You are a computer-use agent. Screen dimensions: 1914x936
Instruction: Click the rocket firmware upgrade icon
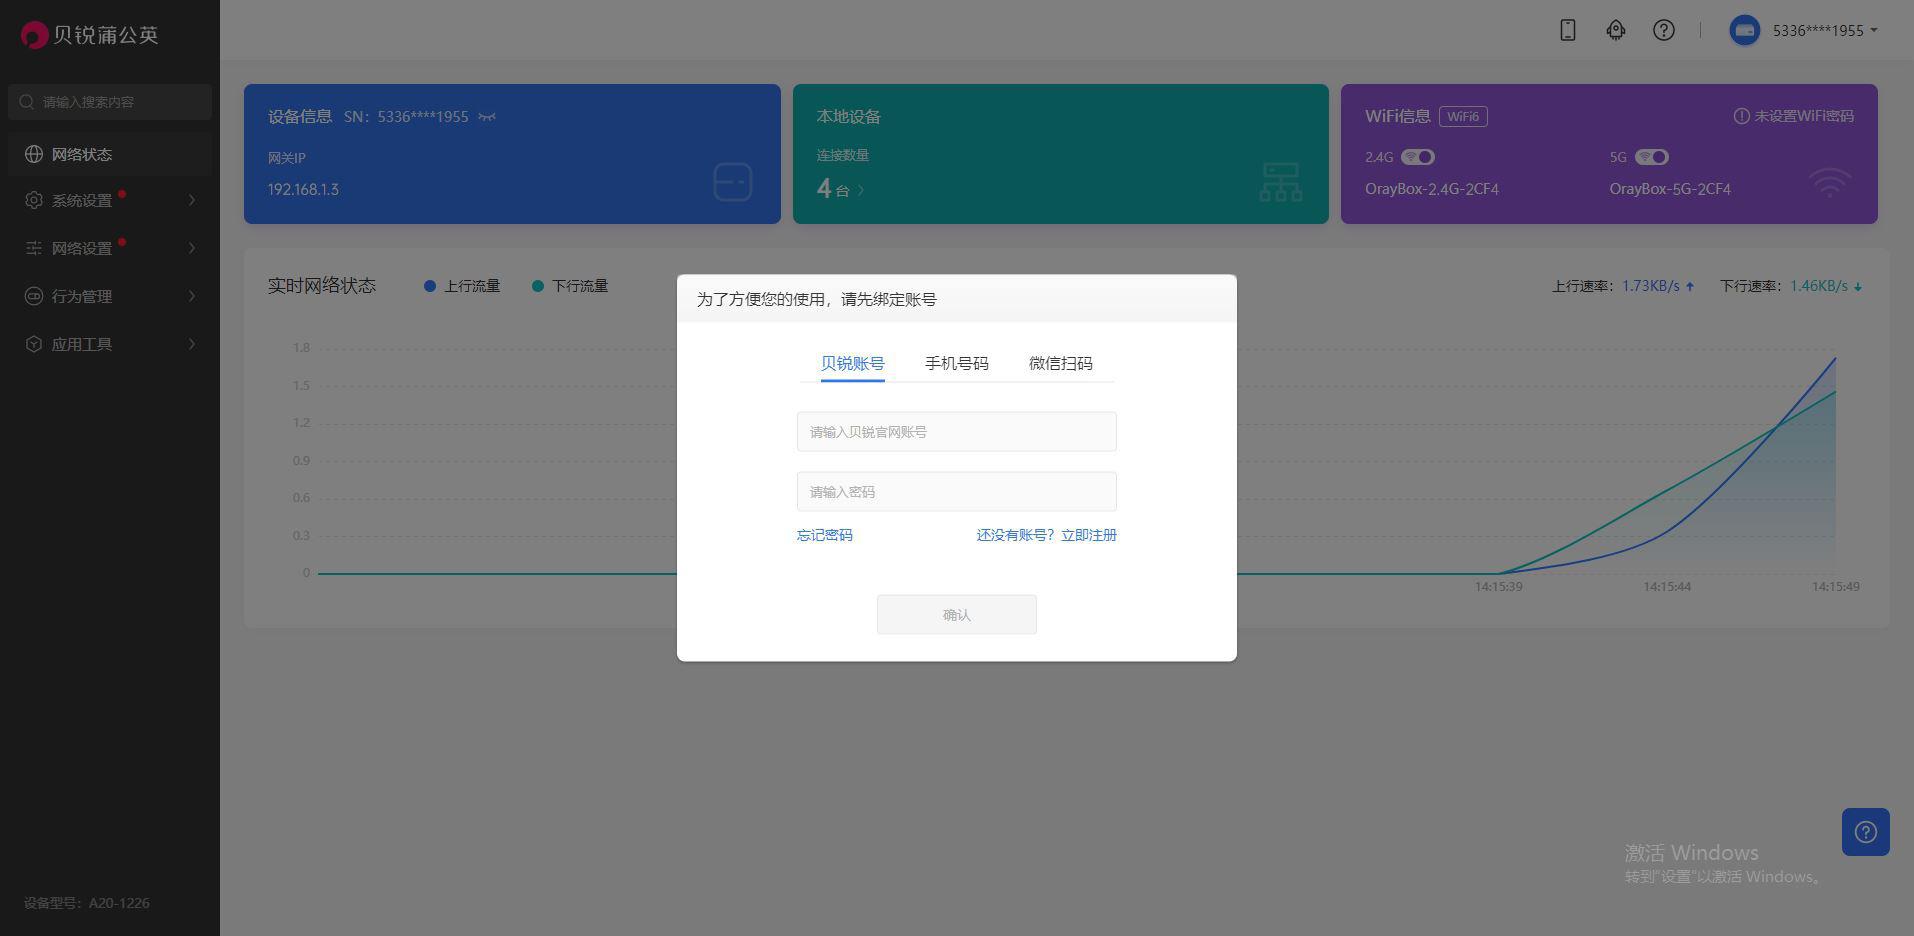1616,30
